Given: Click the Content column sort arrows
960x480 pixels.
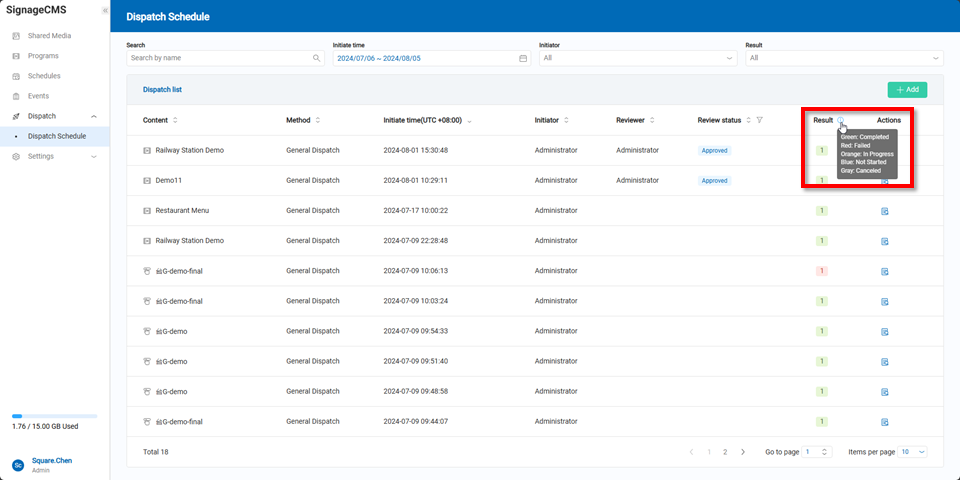Looking at the screenshot, I should (x=176, y=120).
